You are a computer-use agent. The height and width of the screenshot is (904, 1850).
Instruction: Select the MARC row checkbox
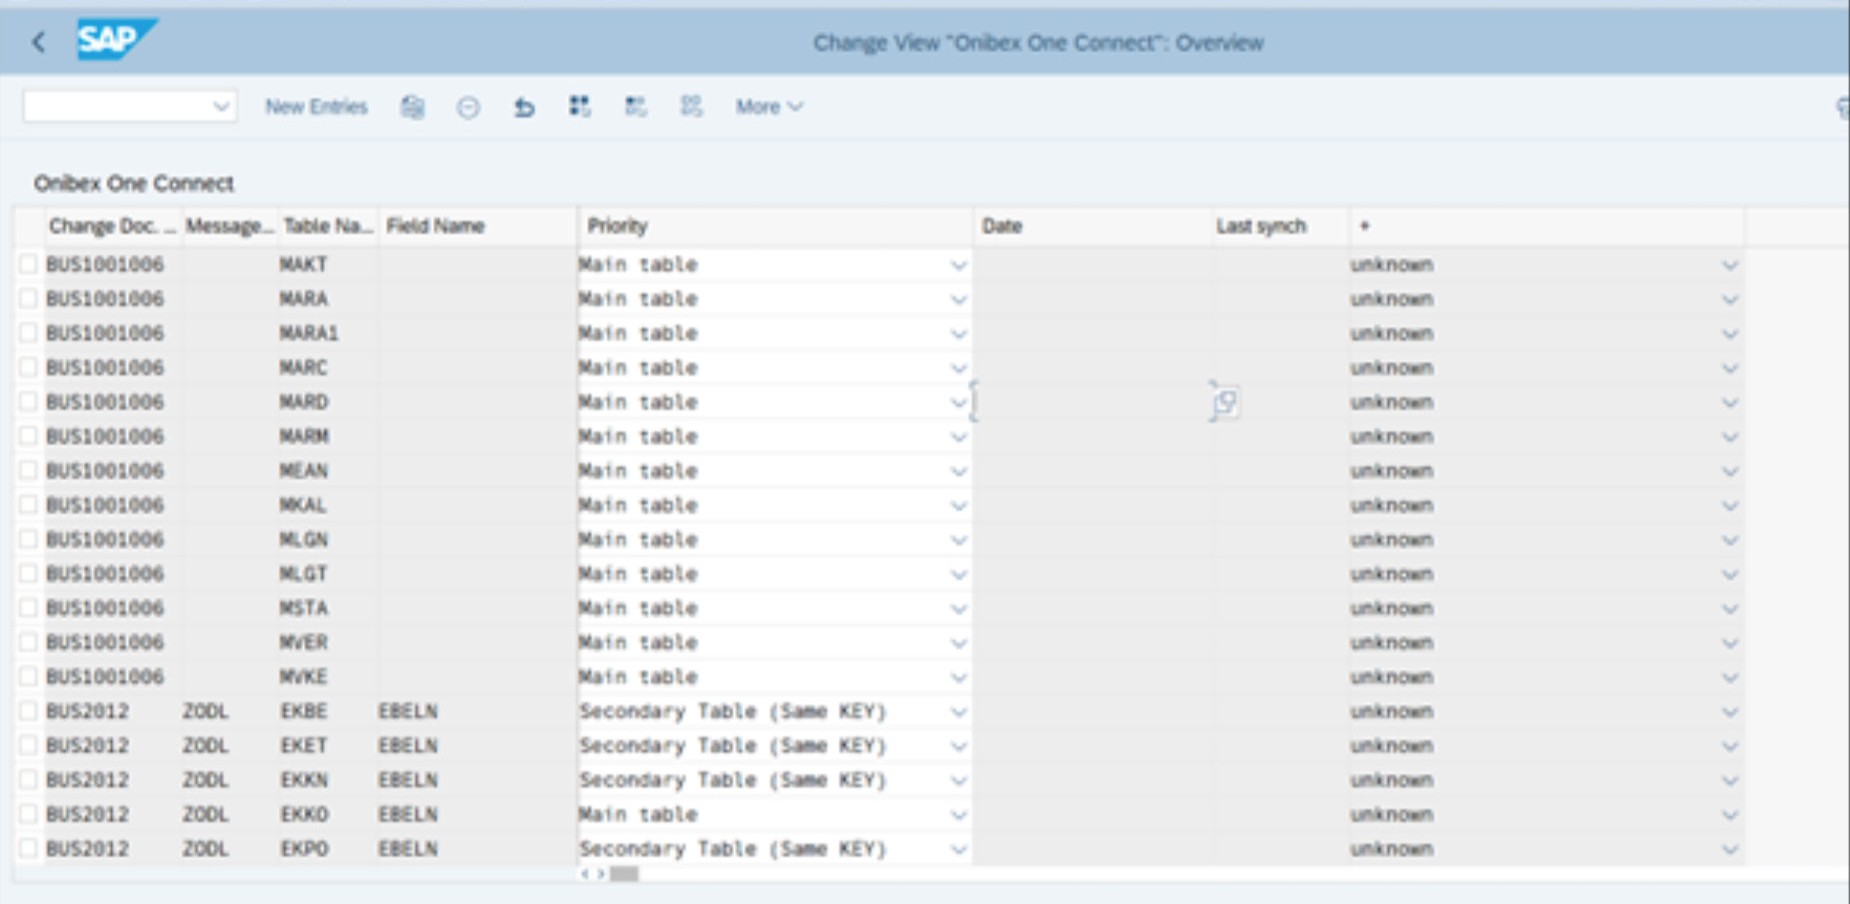(28, 367)
